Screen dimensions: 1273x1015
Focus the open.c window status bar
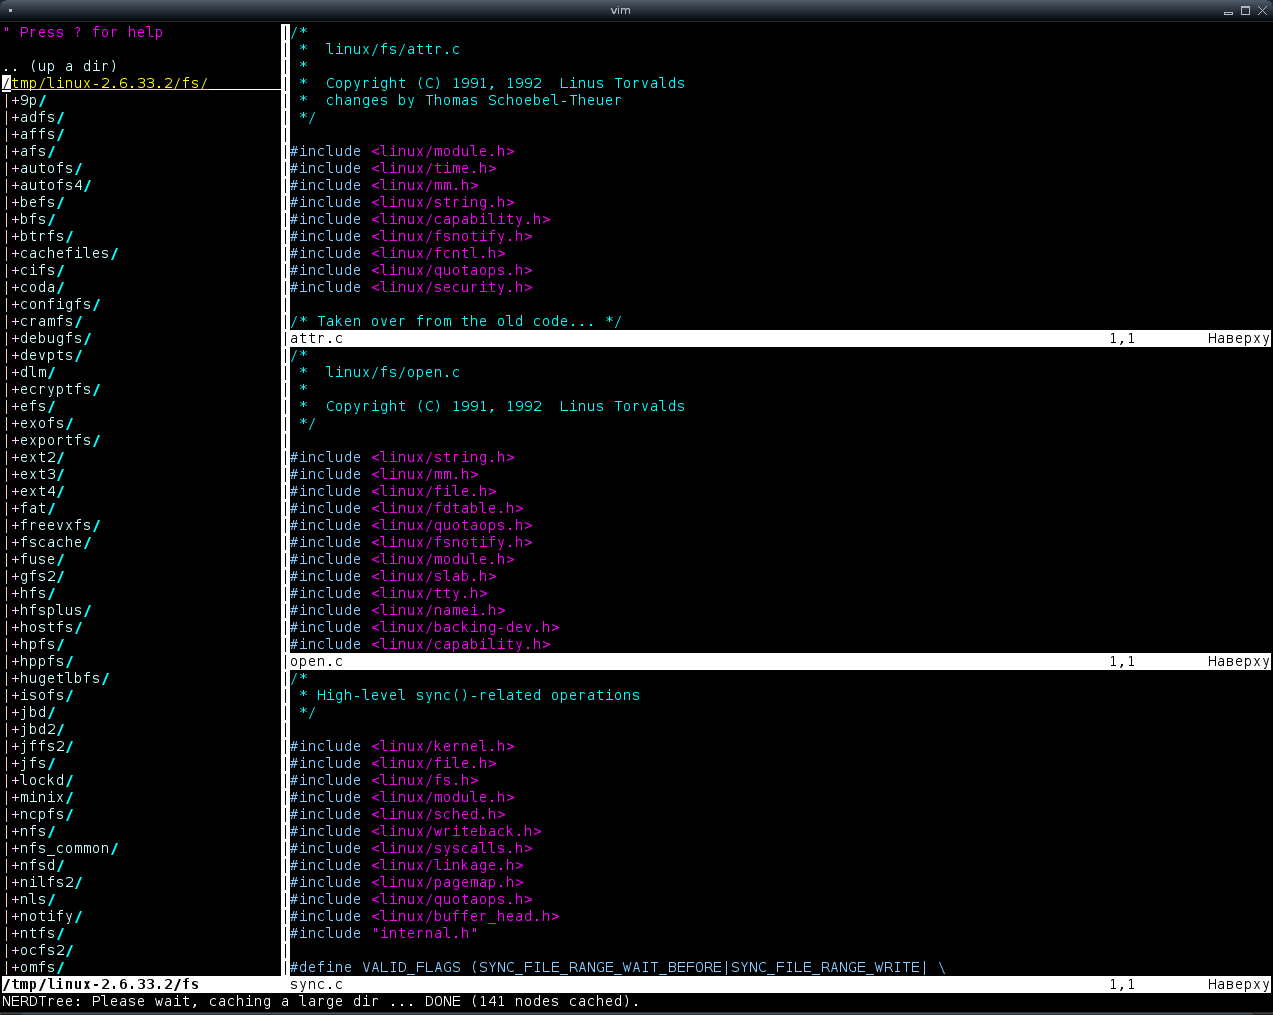click(700, 661)
